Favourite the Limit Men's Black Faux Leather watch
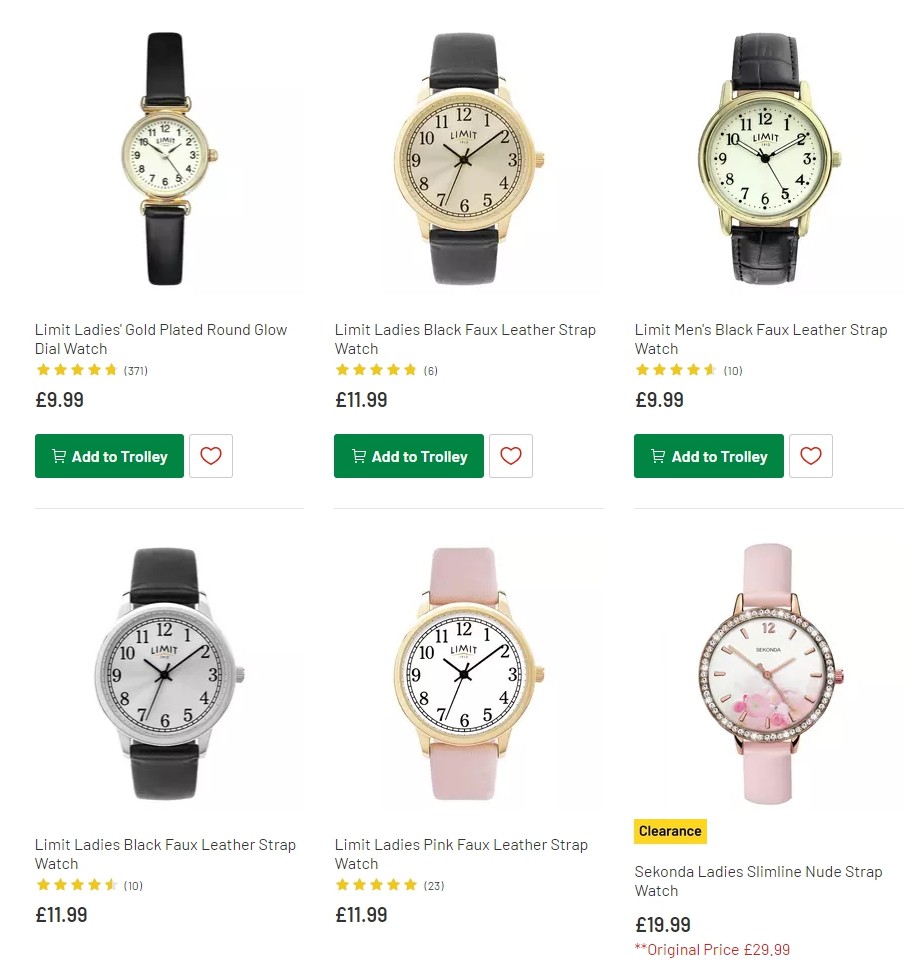This screenshot has width=922, height=965. 810,456
